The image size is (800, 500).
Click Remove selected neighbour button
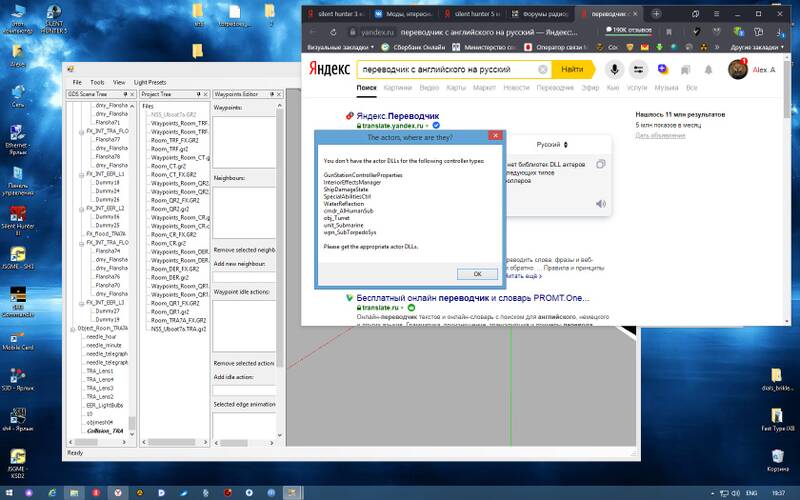click(x=244, y=250)
